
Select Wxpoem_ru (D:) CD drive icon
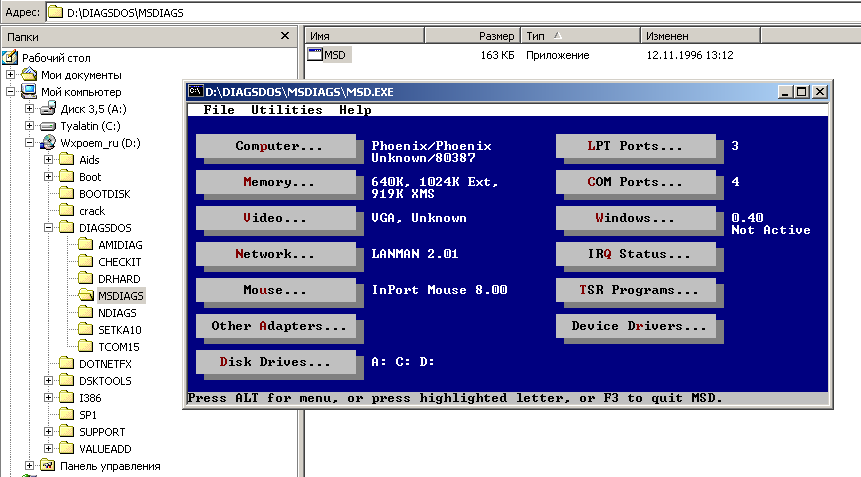pos(48,143)
